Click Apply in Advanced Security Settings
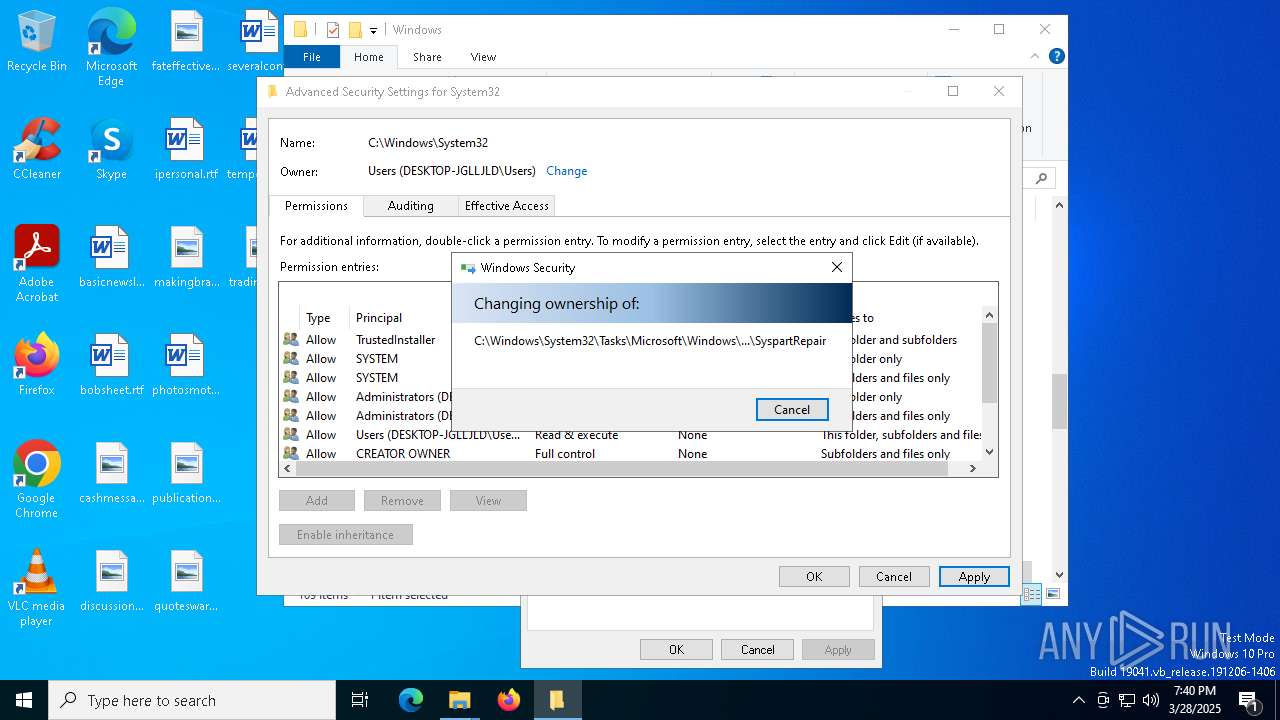Viewport: 1280px width, 720px height. pyautogui.click(x=974, y=576)
